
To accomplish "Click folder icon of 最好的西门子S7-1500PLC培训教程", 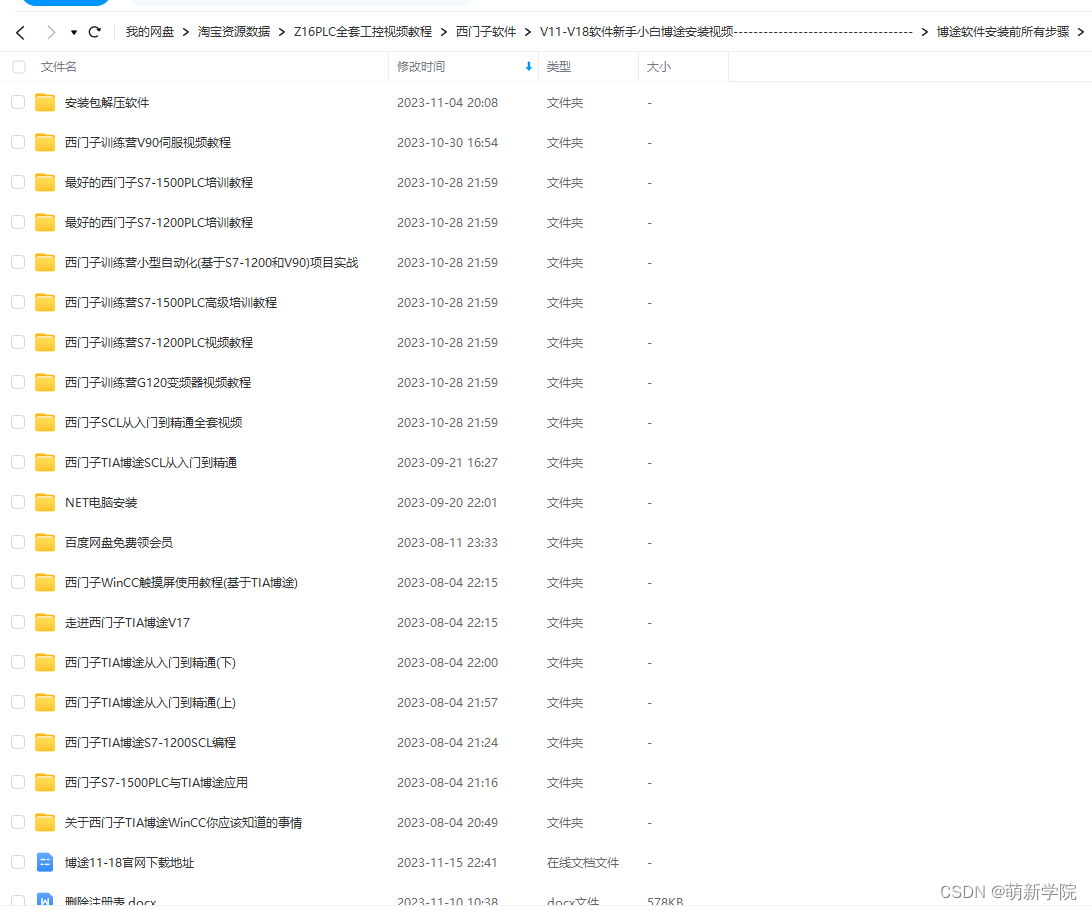I will [x=45, y=182].
